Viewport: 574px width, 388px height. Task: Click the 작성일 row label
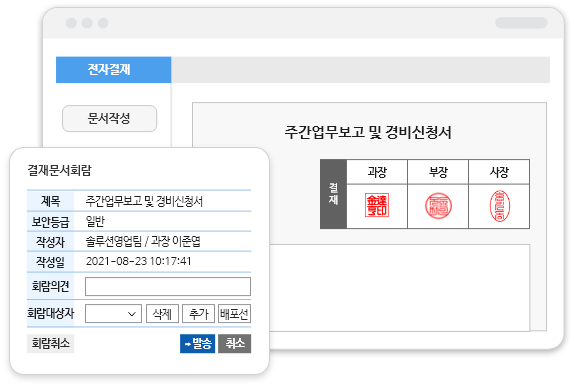(51, 262)
